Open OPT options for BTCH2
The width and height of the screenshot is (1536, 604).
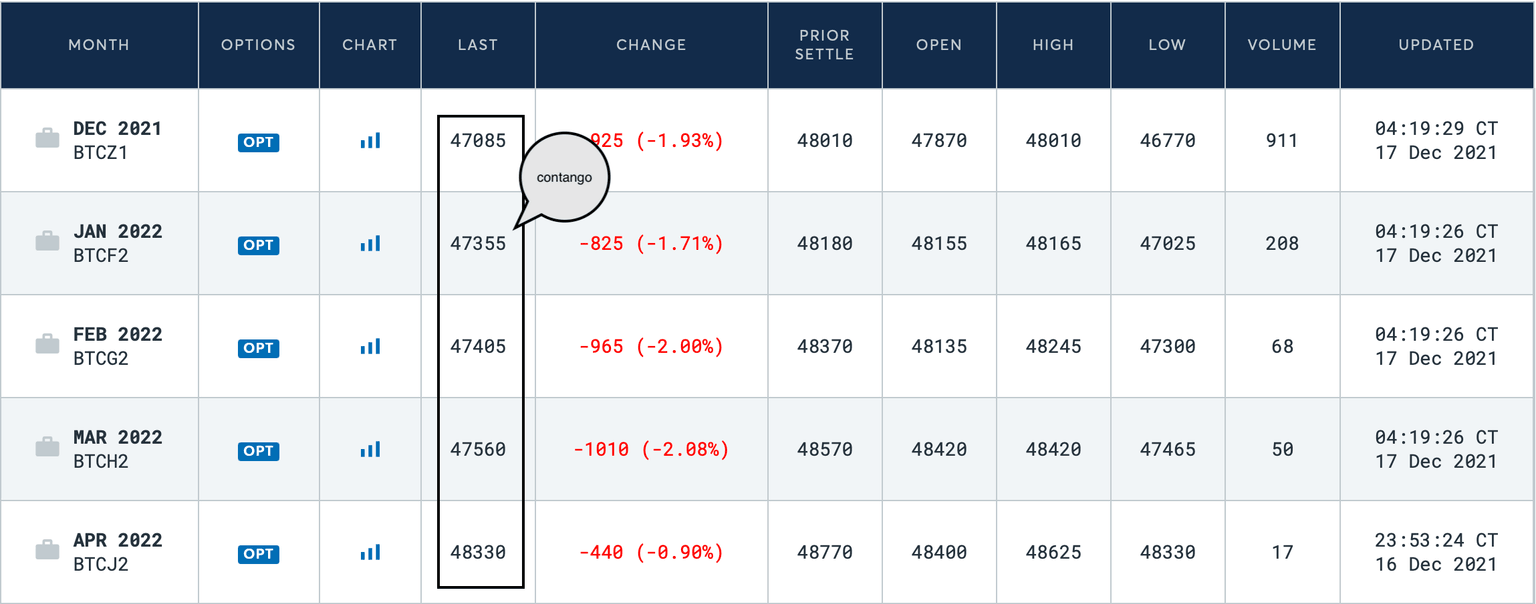(258, 451)
